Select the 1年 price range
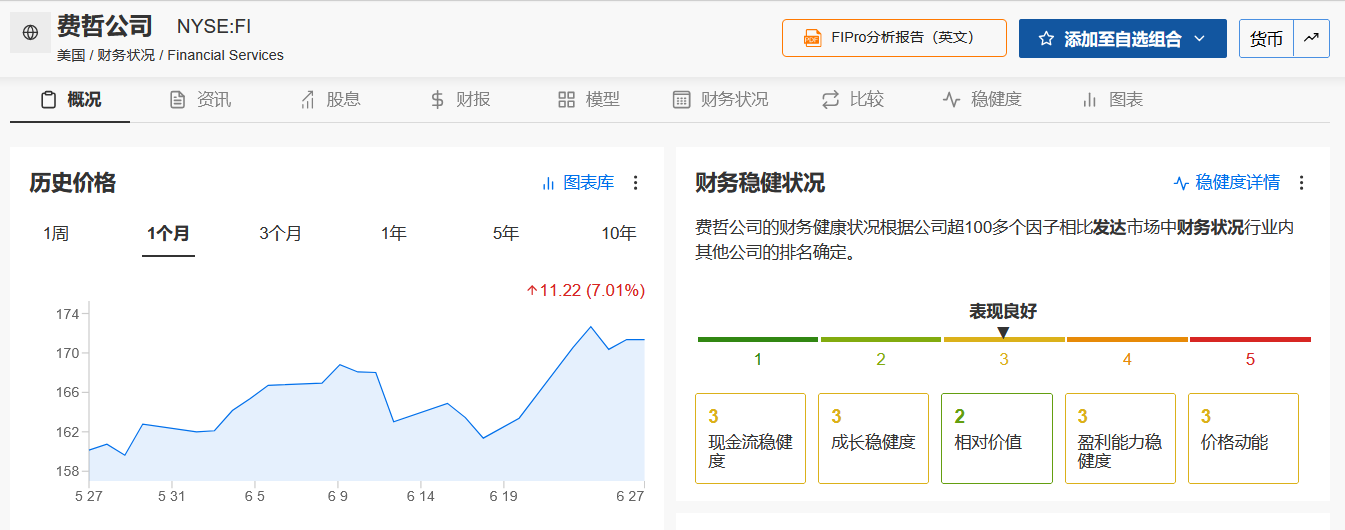1345x530 pixels. (x=393, y=234)
